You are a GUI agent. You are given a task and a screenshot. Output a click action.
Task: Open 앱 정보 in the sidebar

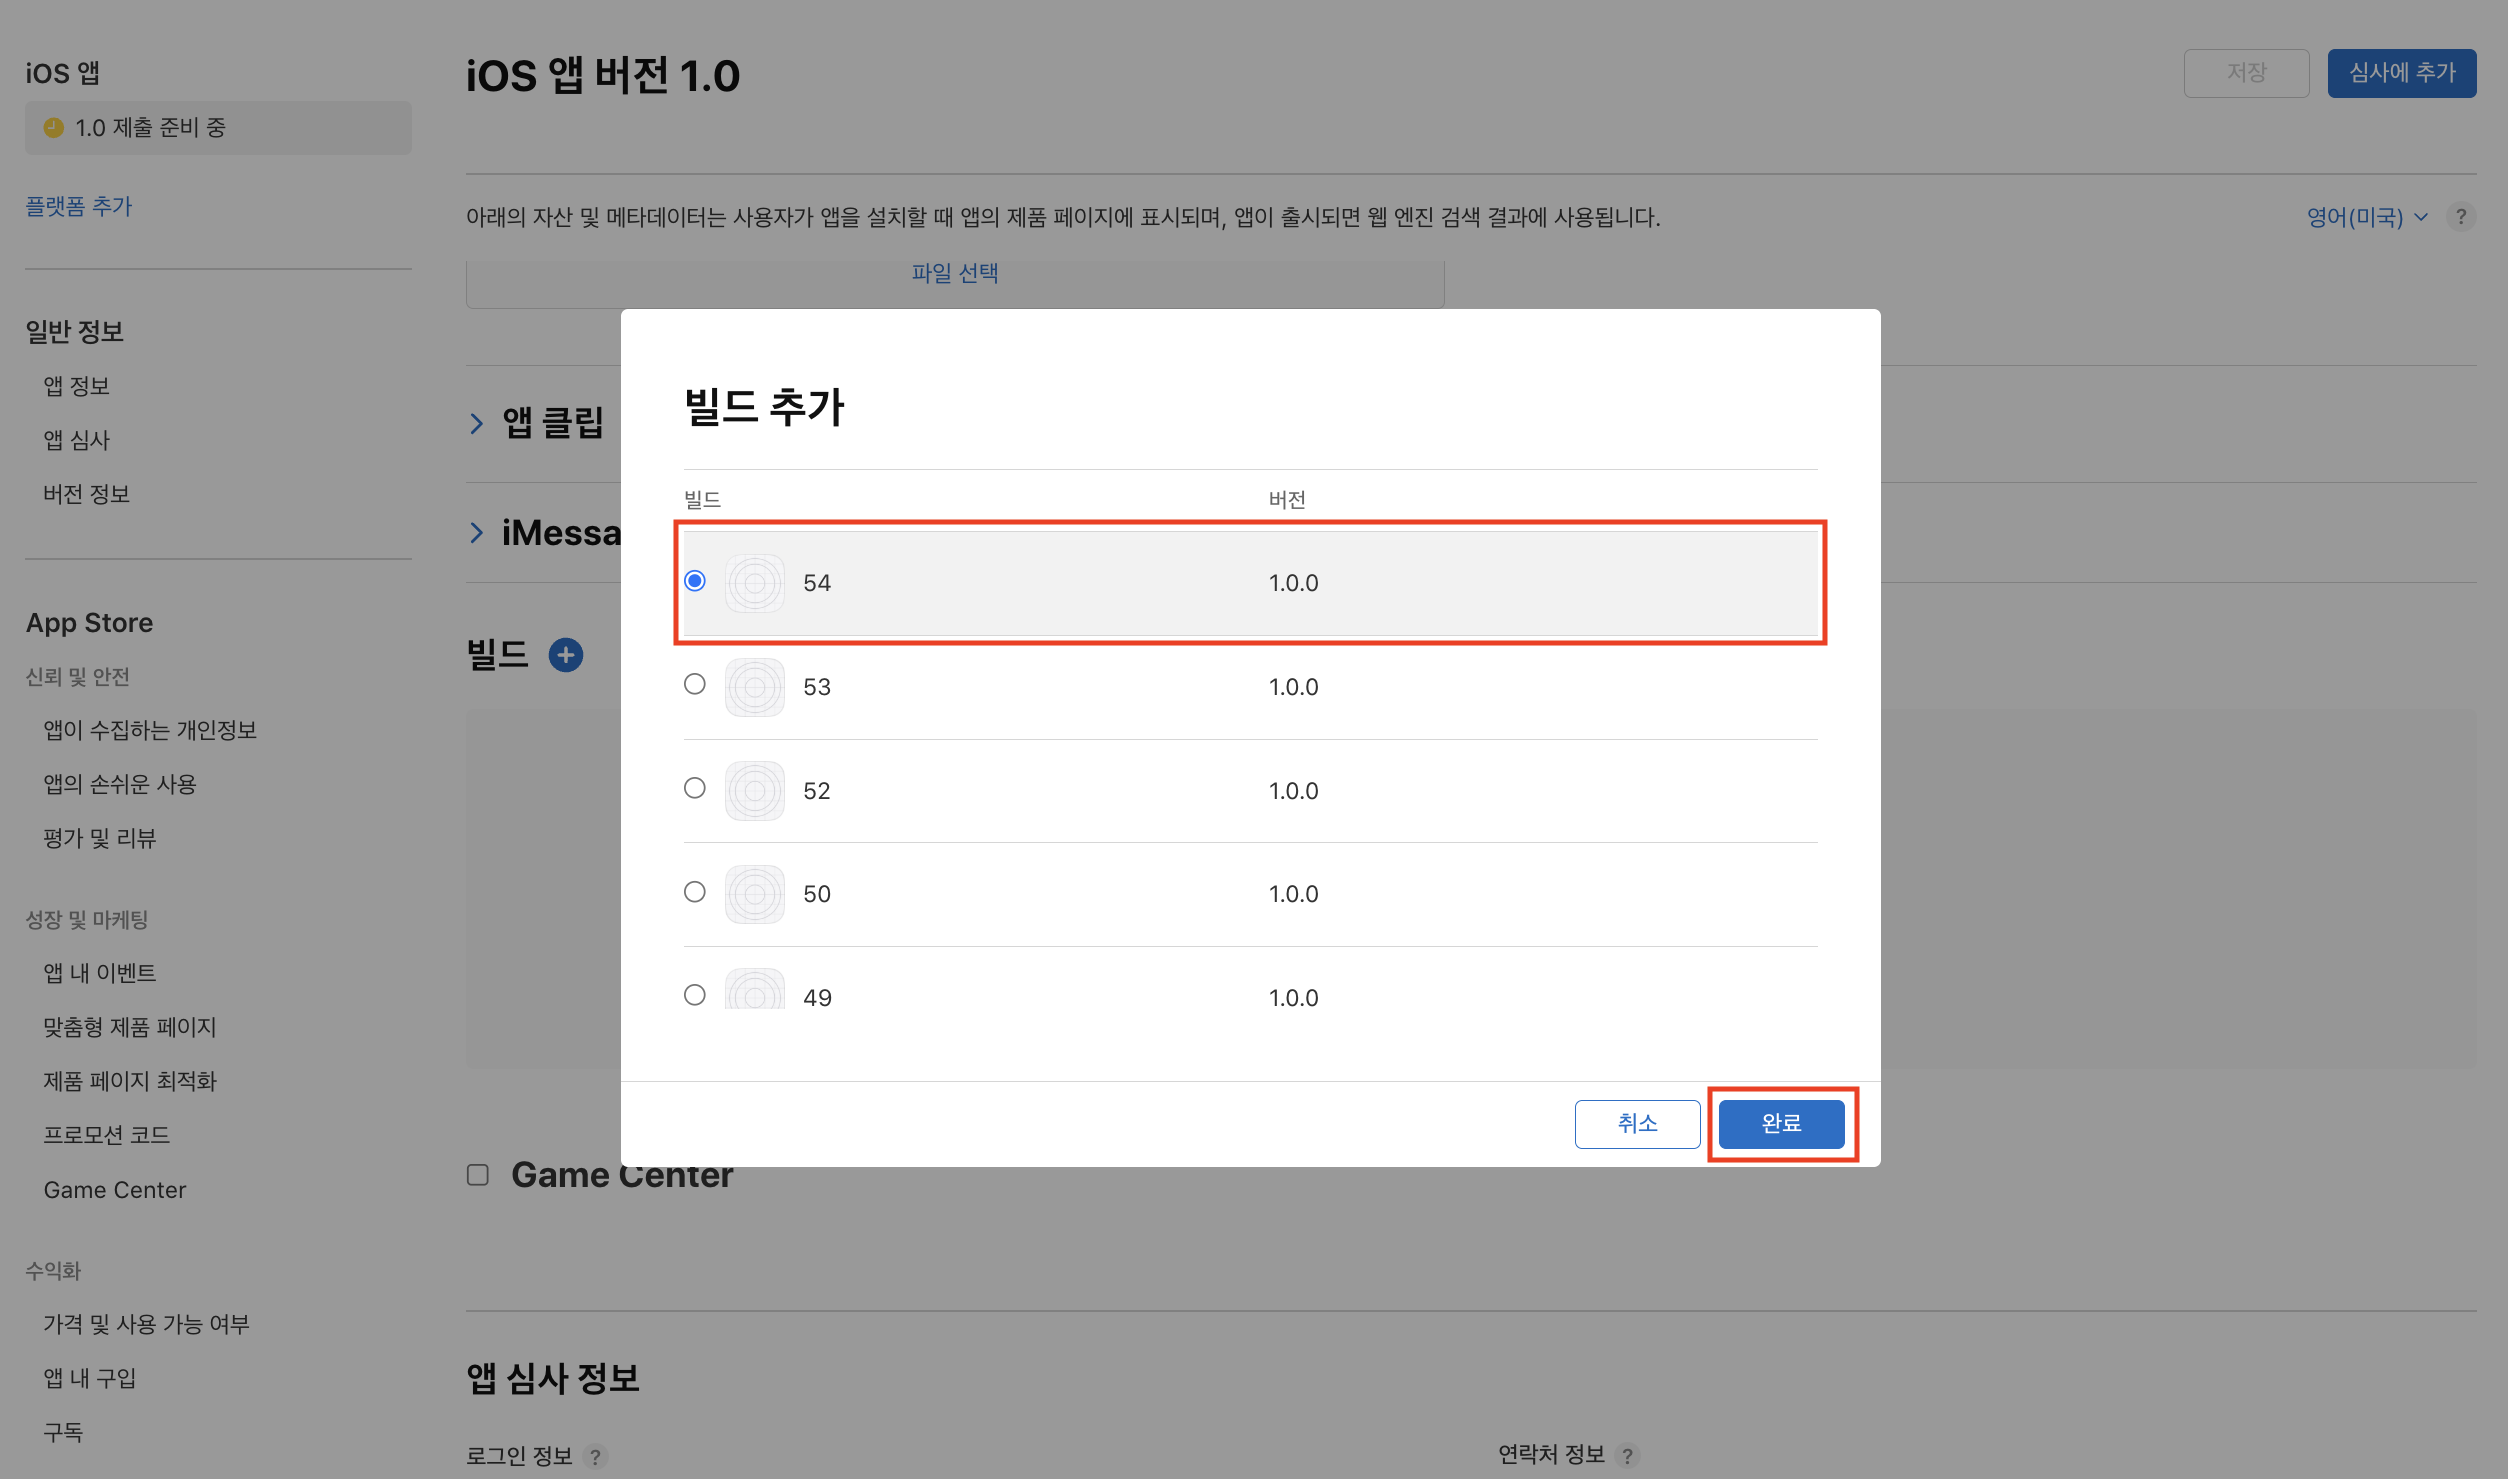click(77, 386)
